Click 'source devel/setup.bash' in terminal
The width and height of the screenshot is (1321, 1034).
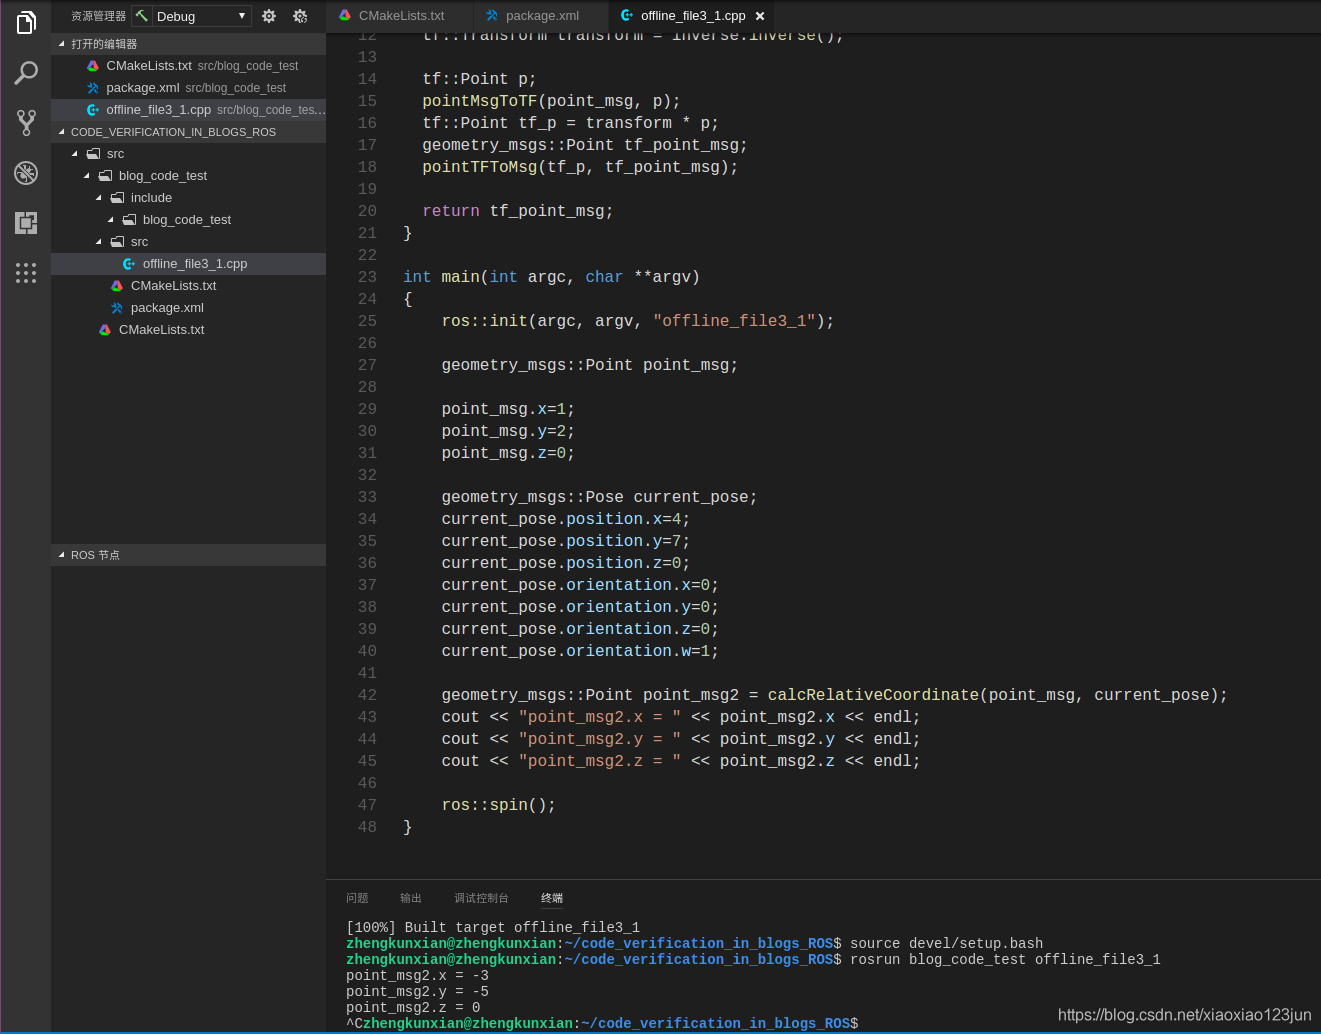point(946,944)
